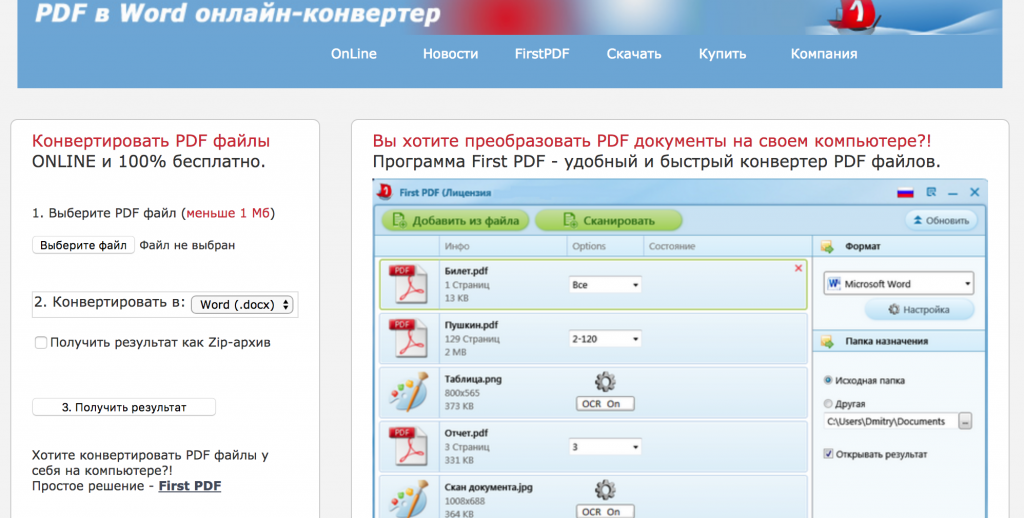The image size is (1024, 518).
Task: Open the Microsoft Word format dropdown
Action: (899, 283)
